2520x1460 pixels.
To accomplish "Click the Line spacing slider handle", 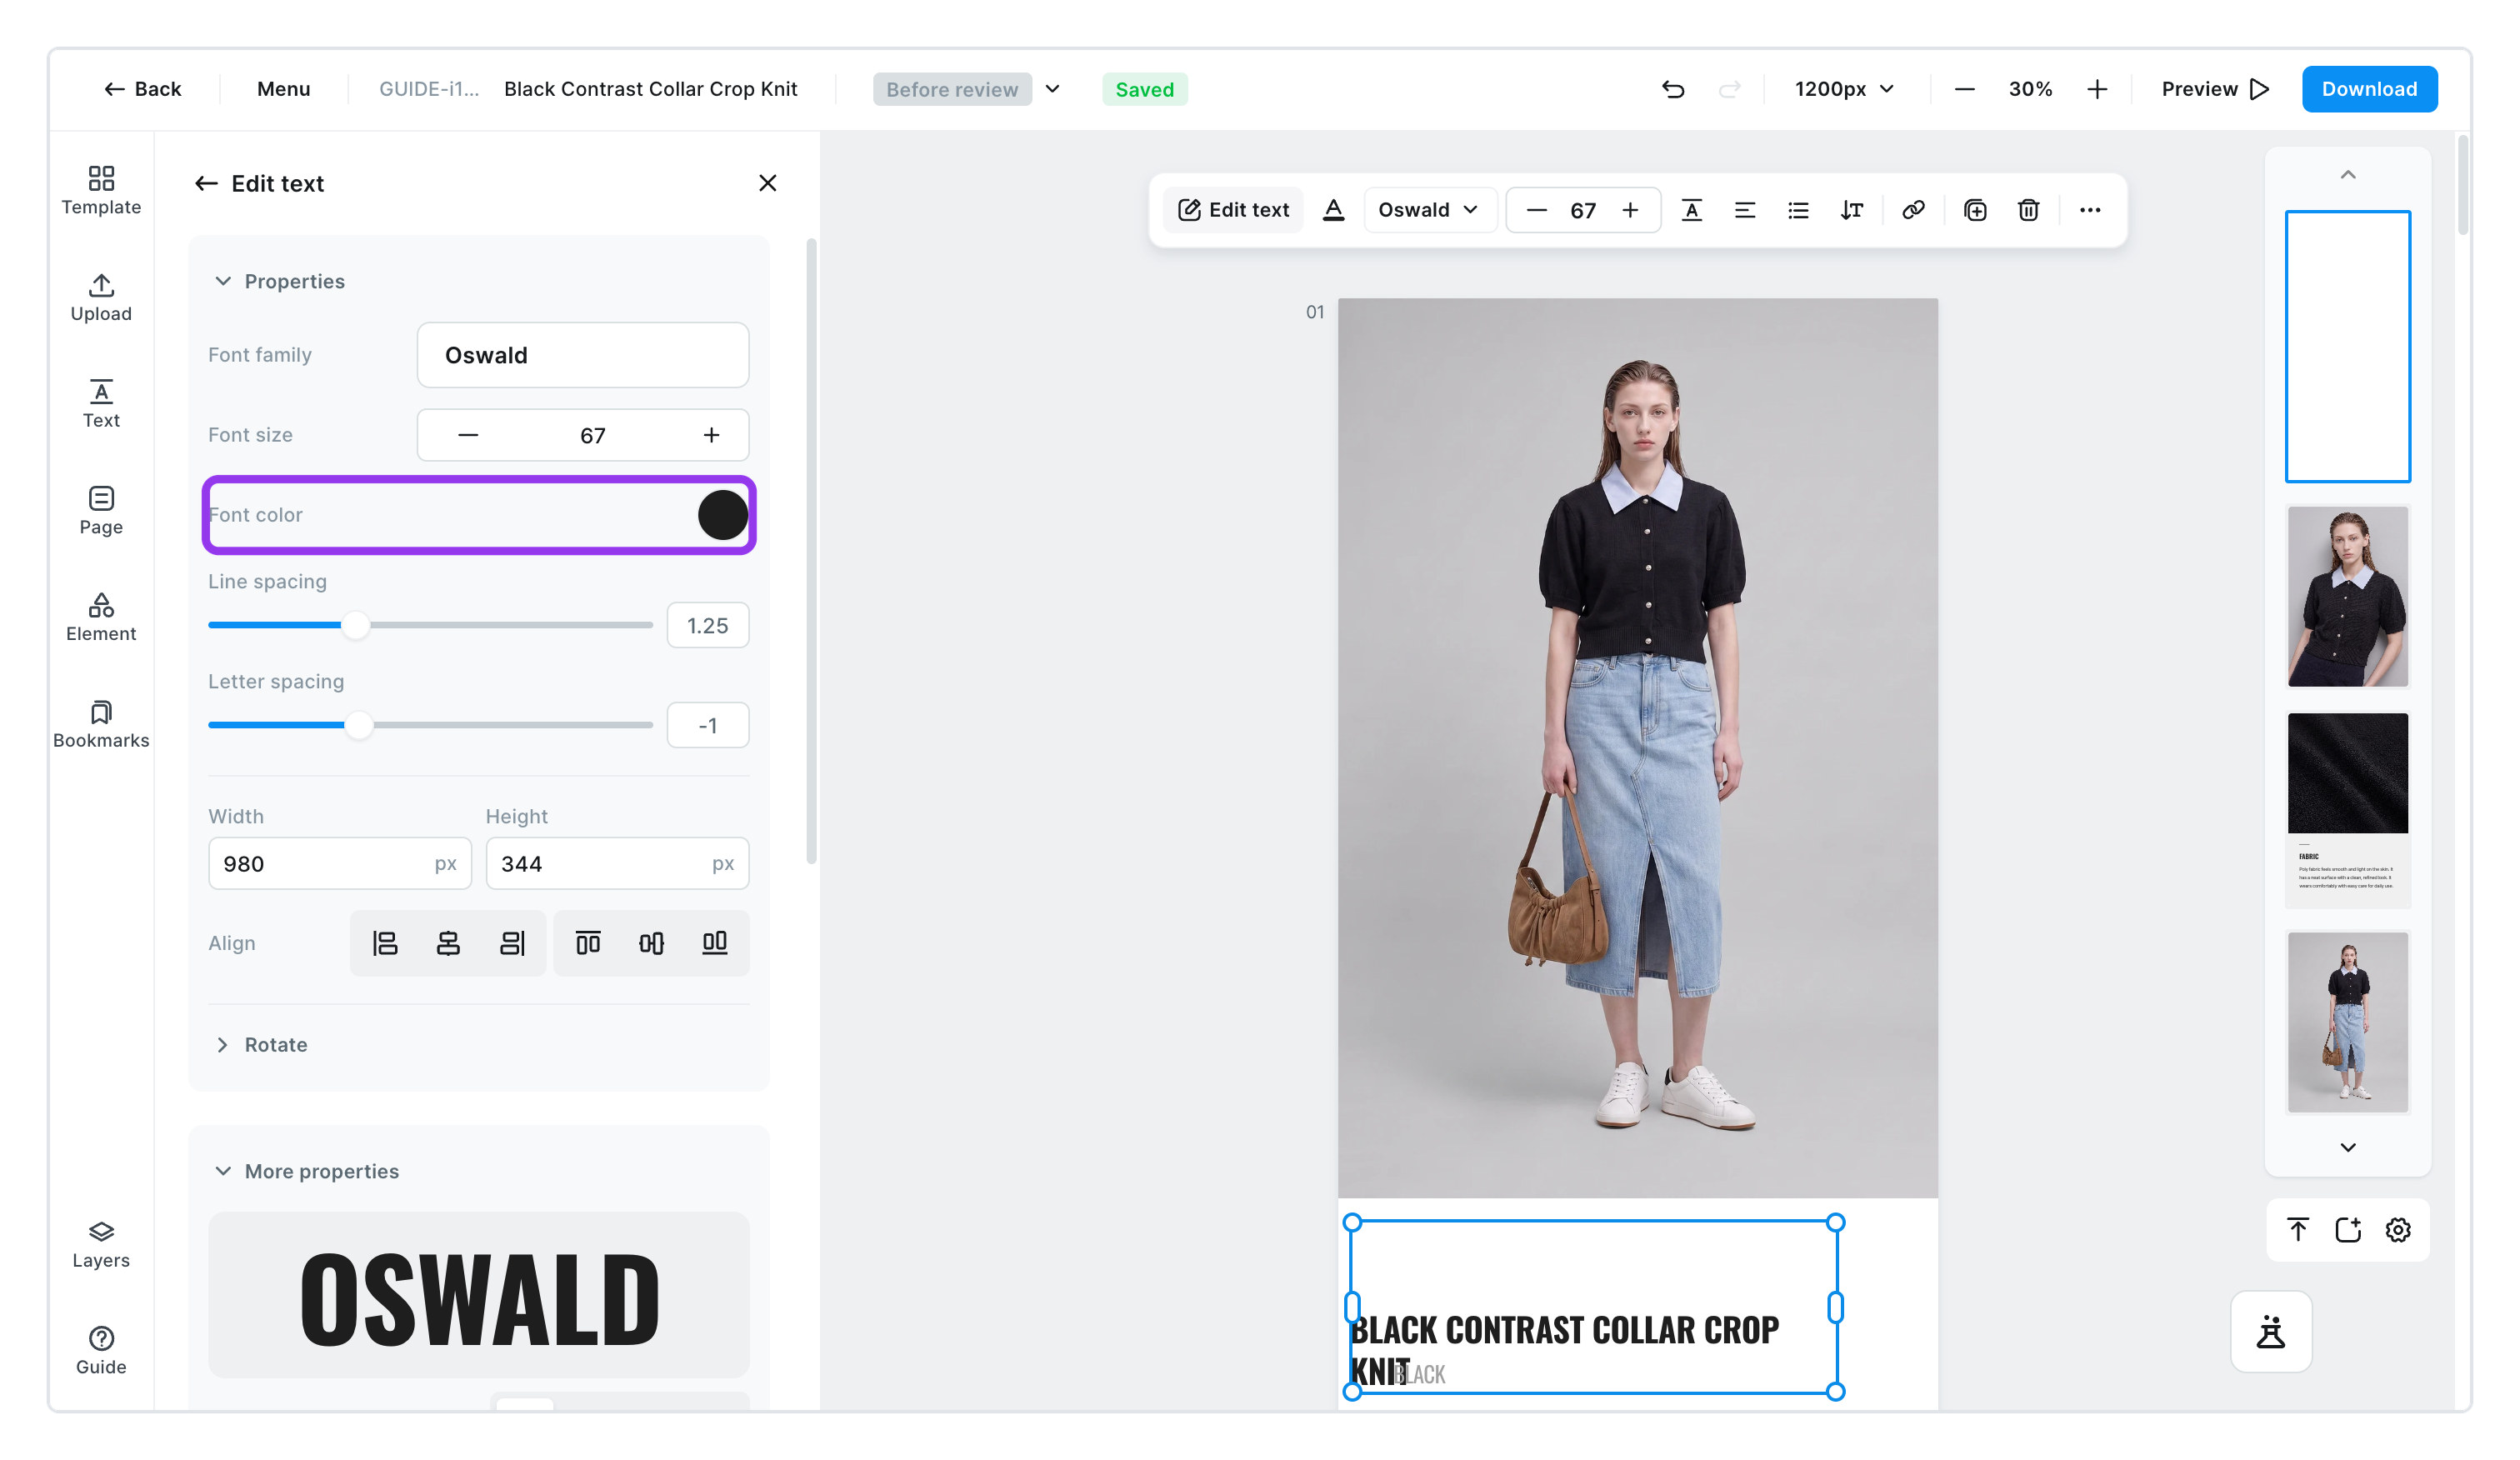I will coord(355,625).
